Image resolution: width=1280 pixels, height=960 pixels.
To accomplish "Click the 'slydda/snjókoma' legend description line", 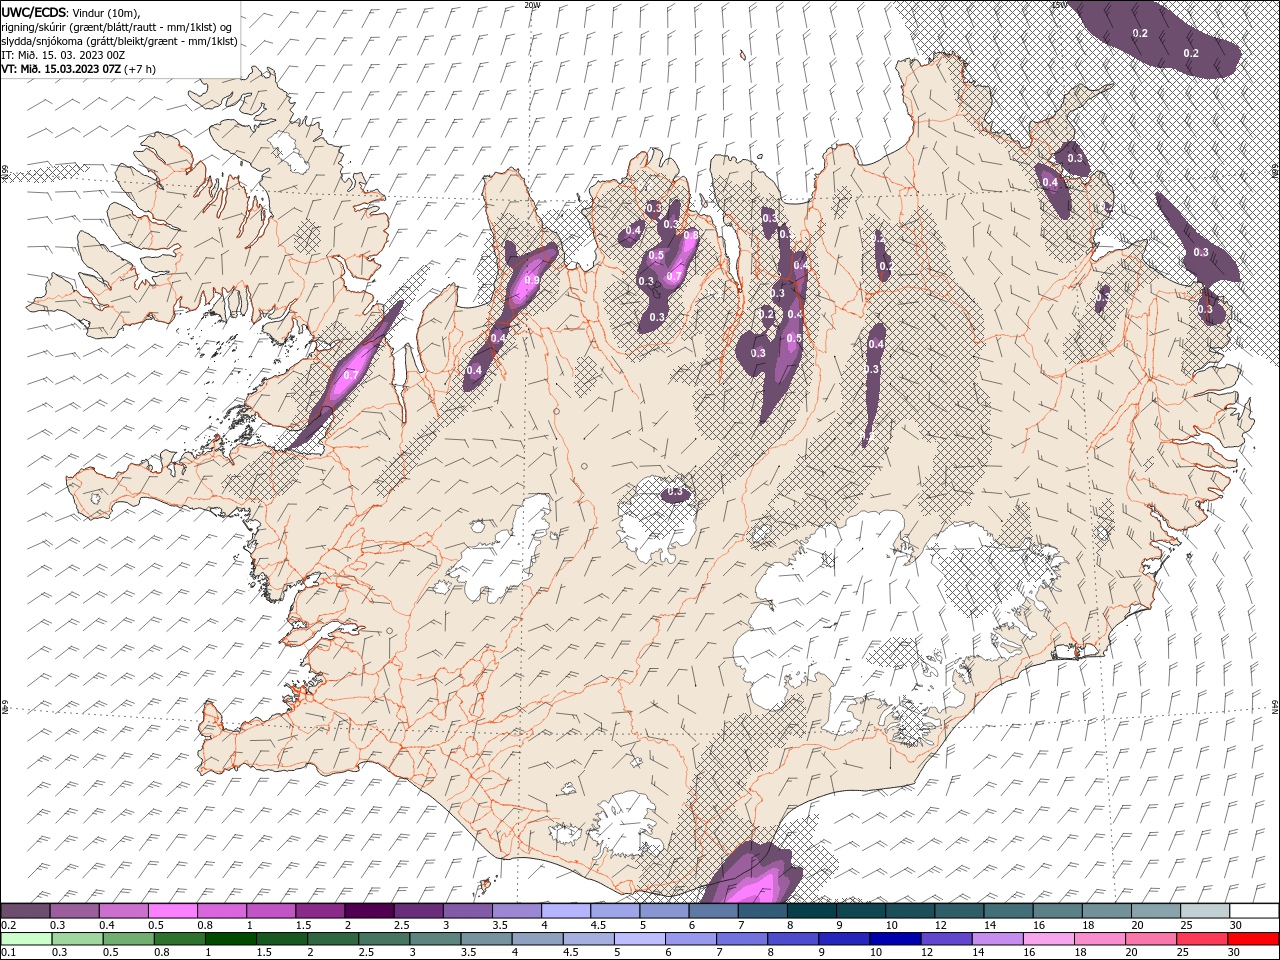I will tap(119, 41).
